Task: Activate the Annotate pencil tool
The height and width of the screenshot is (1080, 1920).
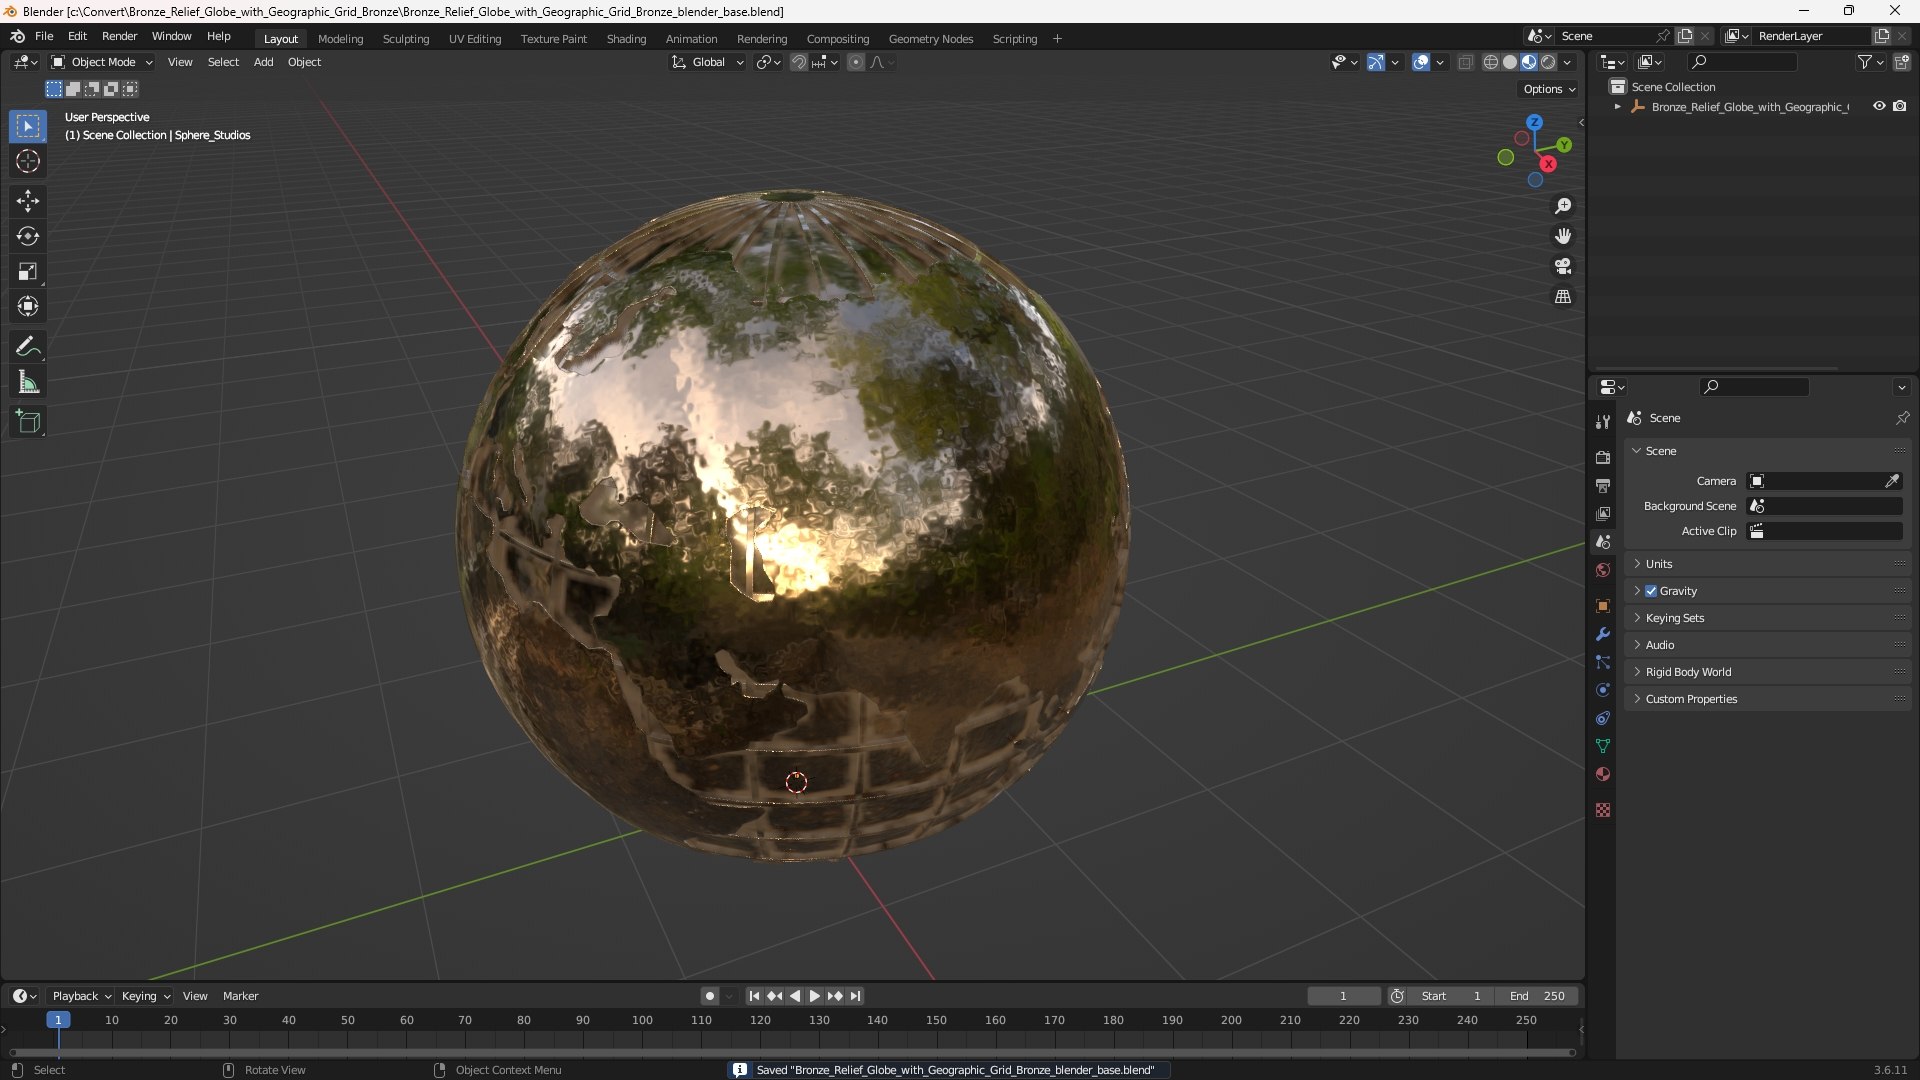Action: tap(28, 347)
